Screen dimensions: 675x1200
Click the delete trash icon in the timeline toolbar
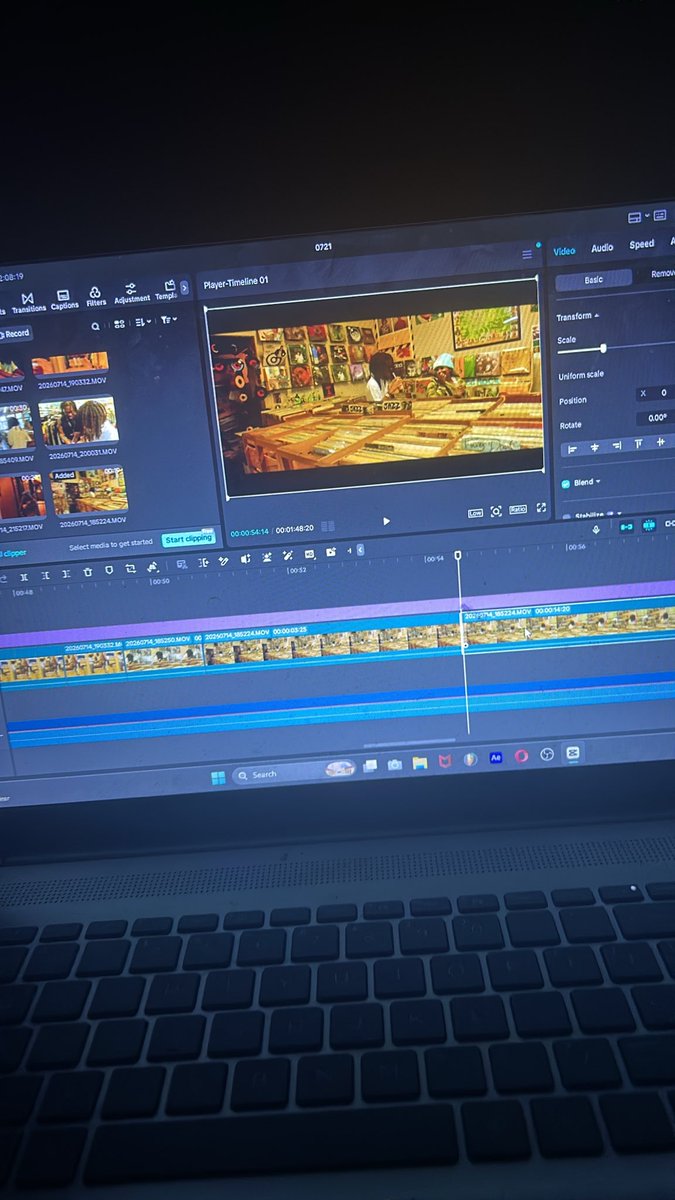click(x=88, y=571)
